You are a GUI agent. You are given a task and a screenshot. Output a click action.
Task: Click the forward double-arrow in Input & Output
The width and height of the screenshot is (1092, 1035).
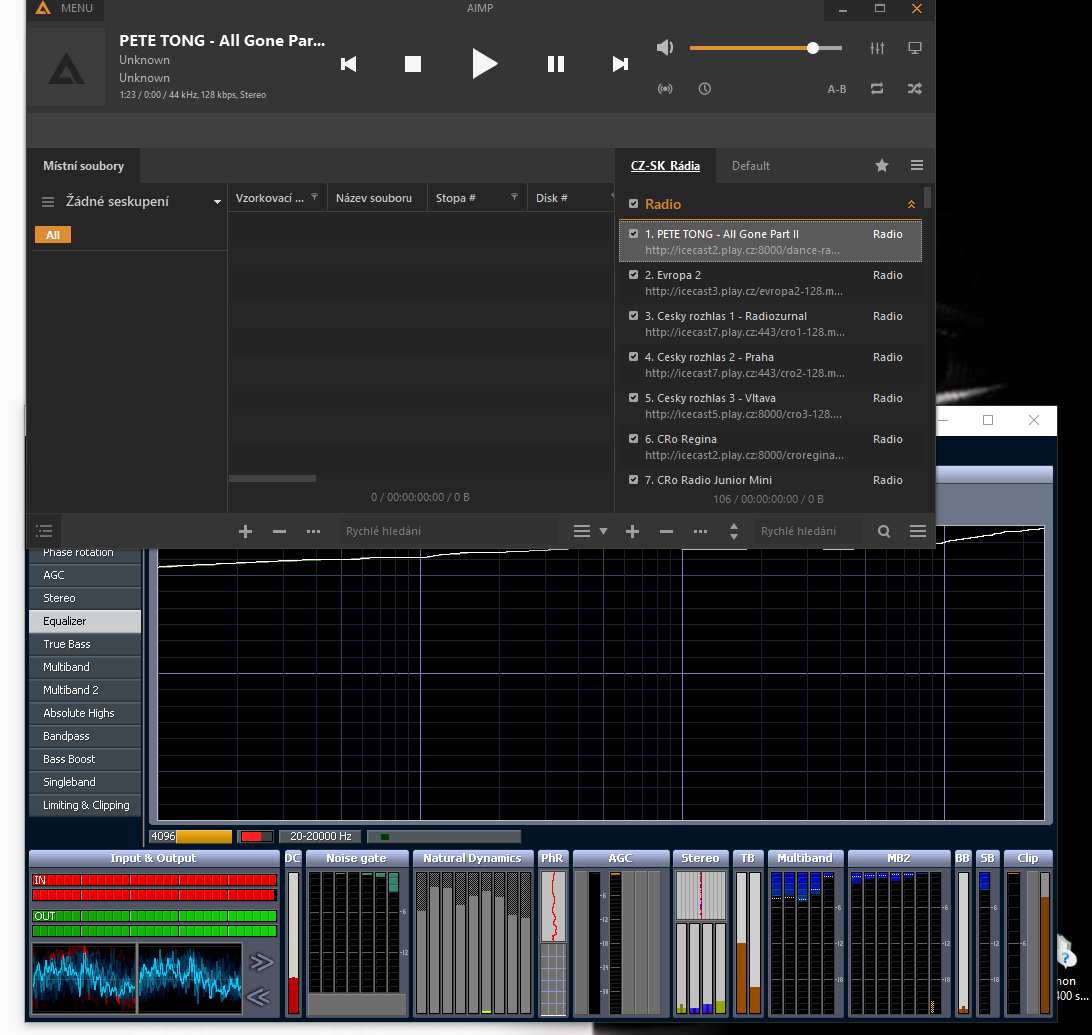point(261,962)
